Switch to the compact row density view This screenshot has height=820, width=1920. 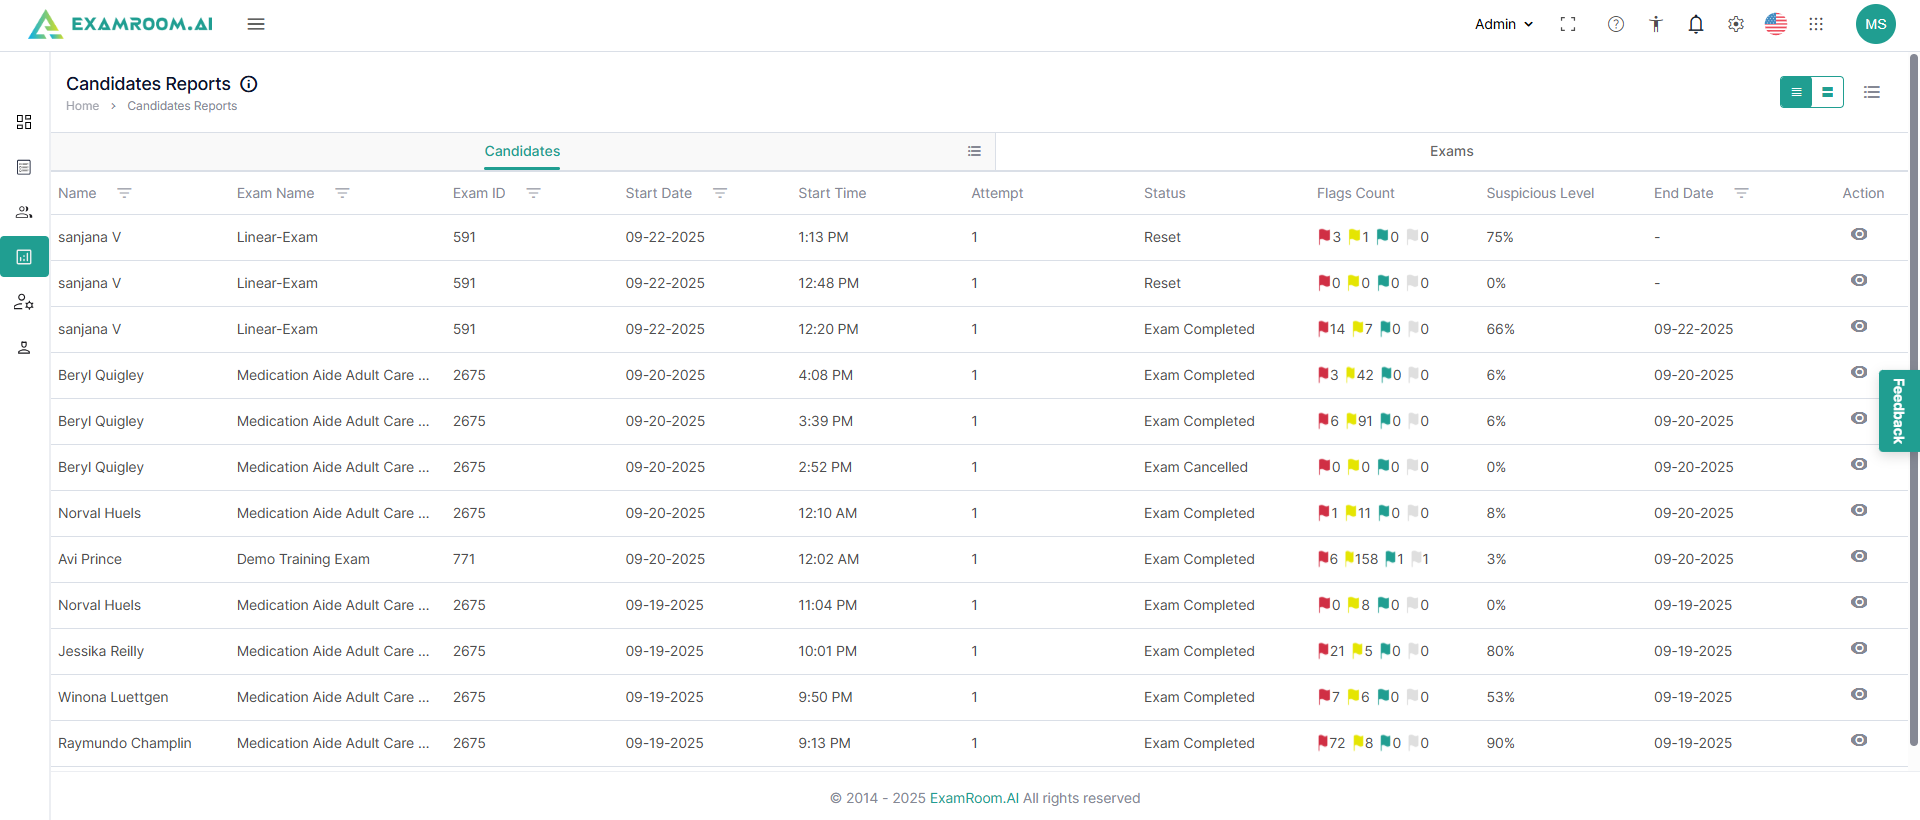pos(1796,92)
